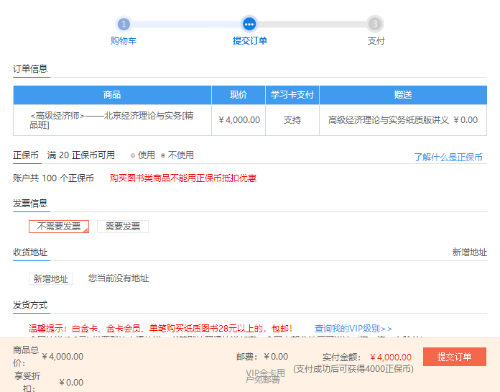
Task: Click the 享受折扣 ¥0.00 amount
Action: click(x=71, y=383)
